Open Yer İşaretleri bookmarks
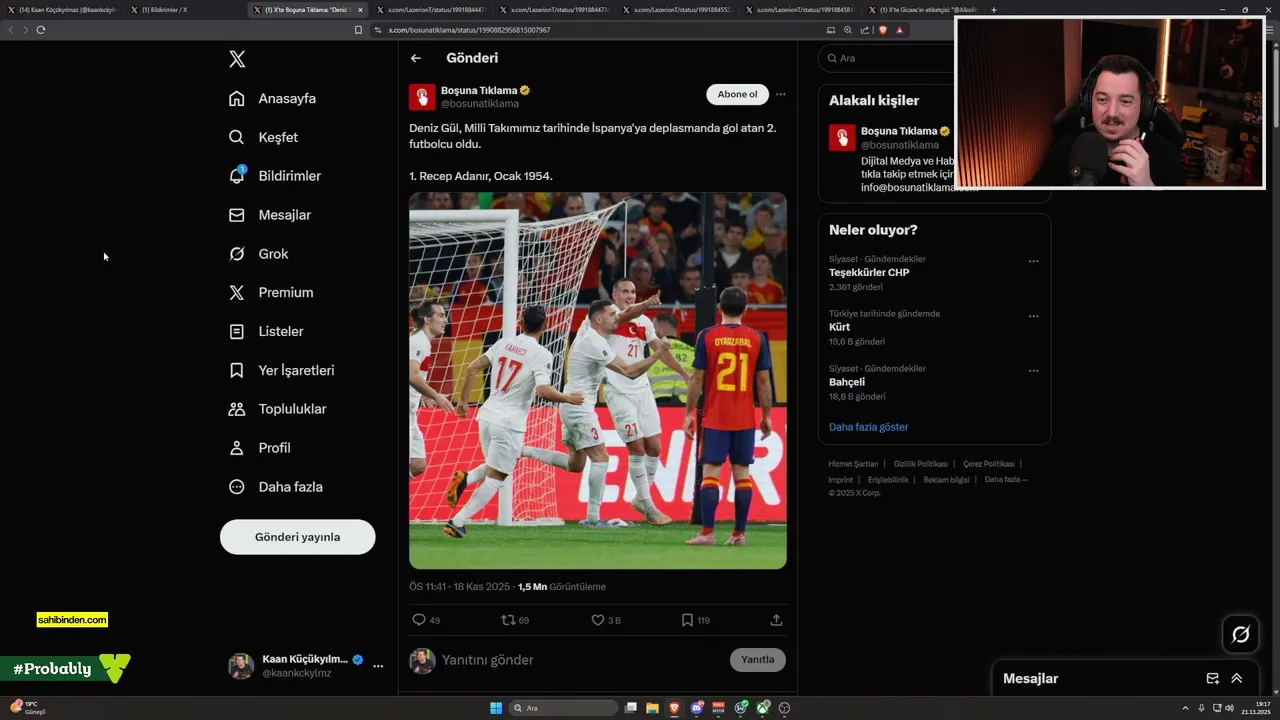This screenshot has height=720, width=1280. tap(281, 370)
